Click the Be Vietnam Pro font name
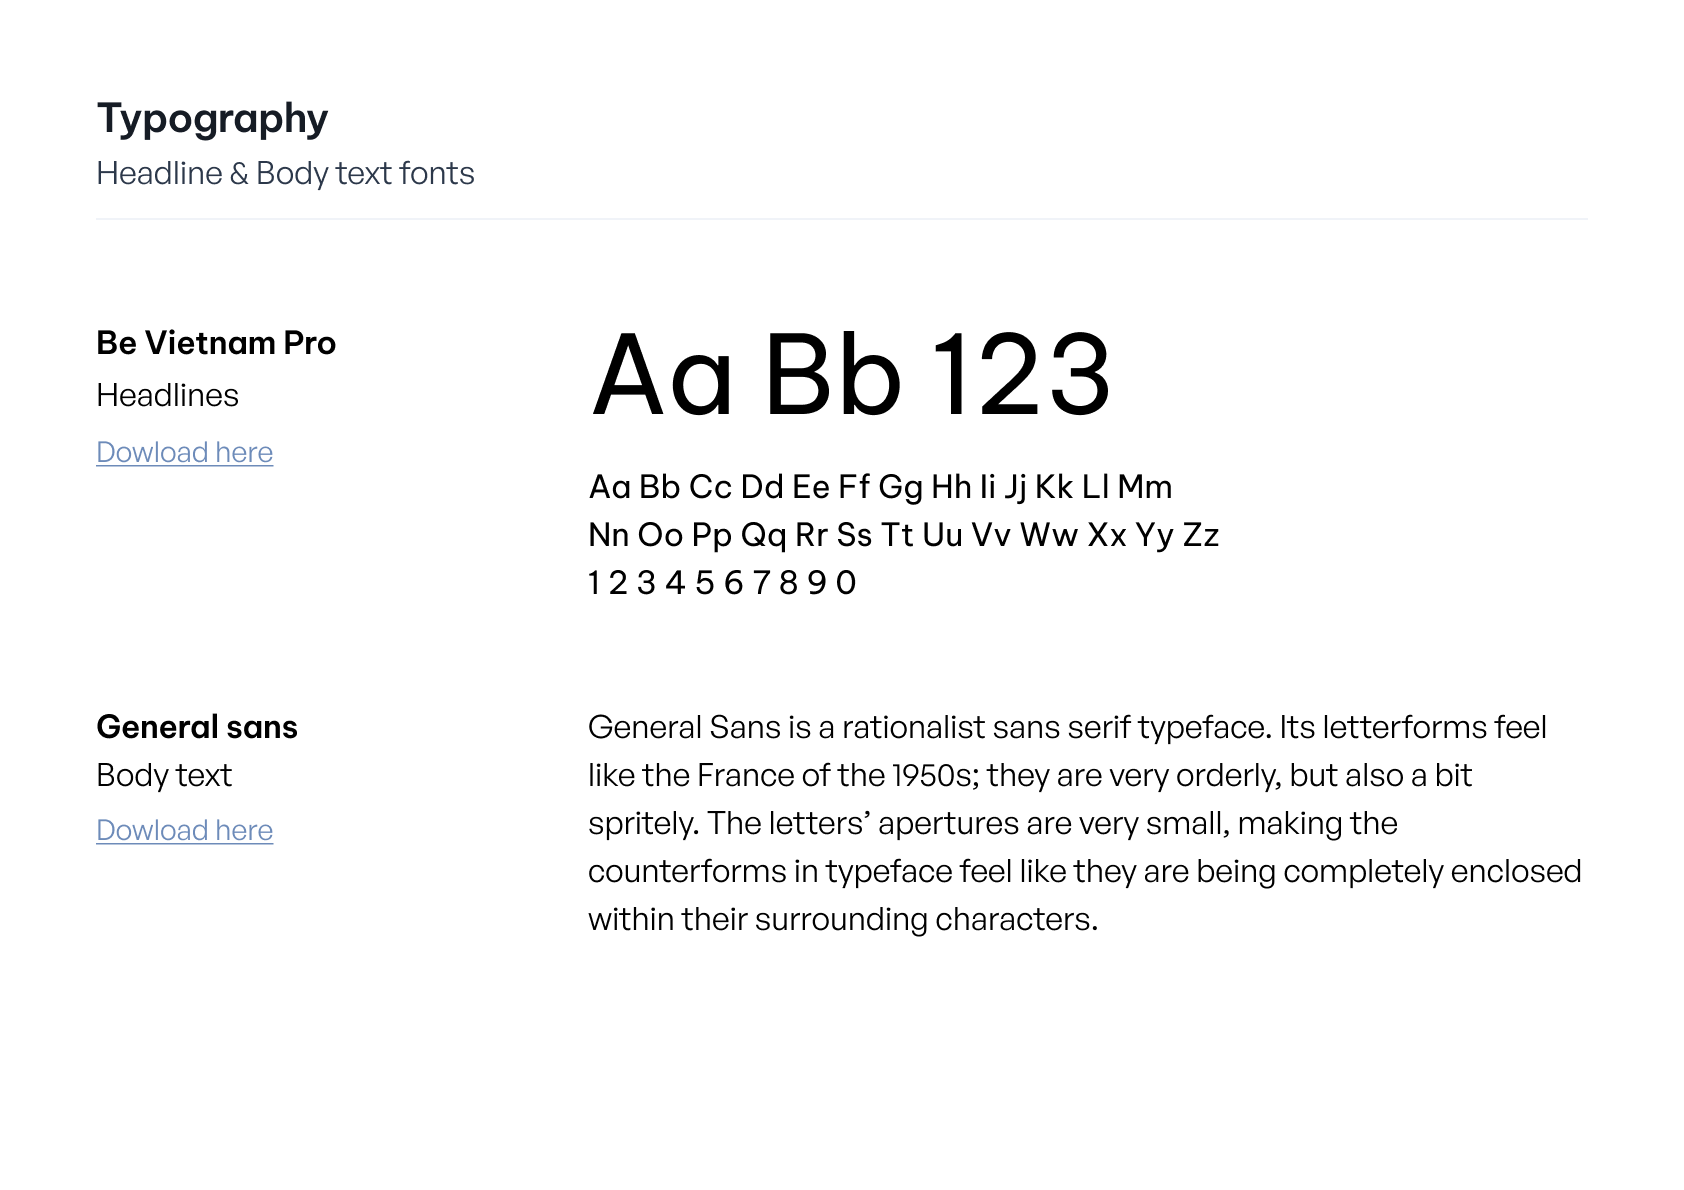The image size is (1684, 1190). coord(216,343)
